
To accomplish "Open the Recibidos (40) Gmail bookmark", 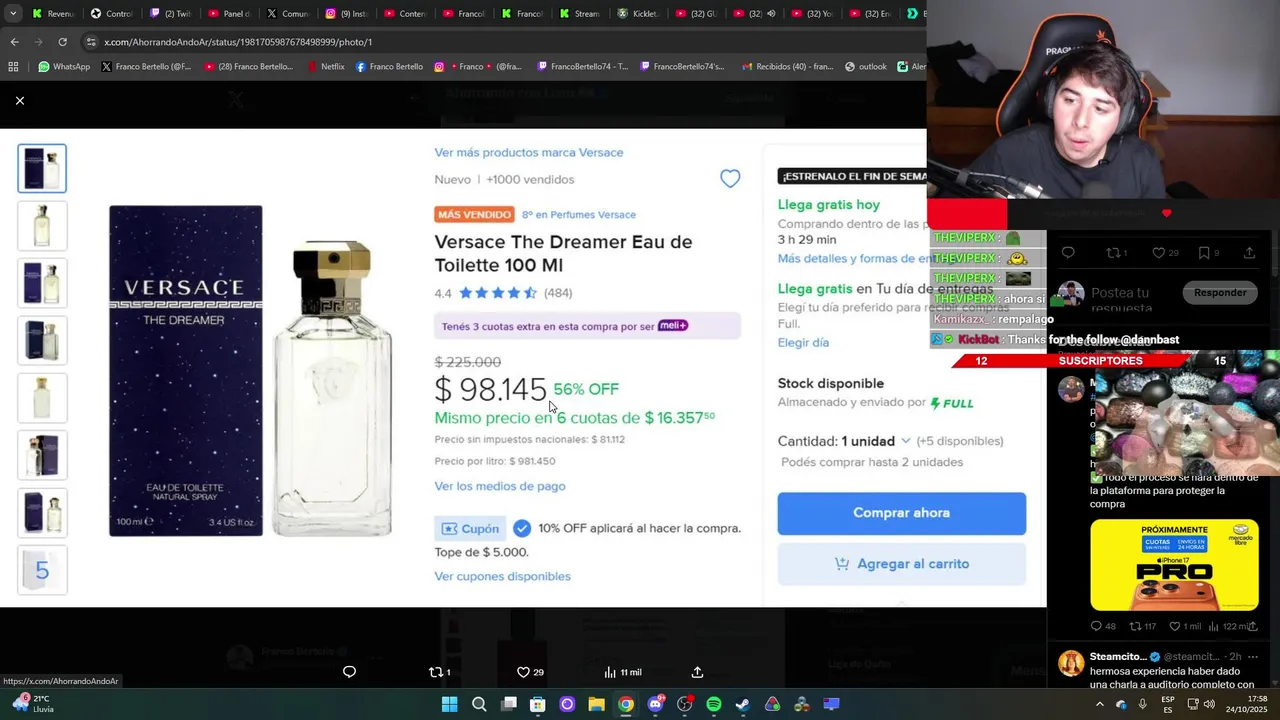I will 787,67.
